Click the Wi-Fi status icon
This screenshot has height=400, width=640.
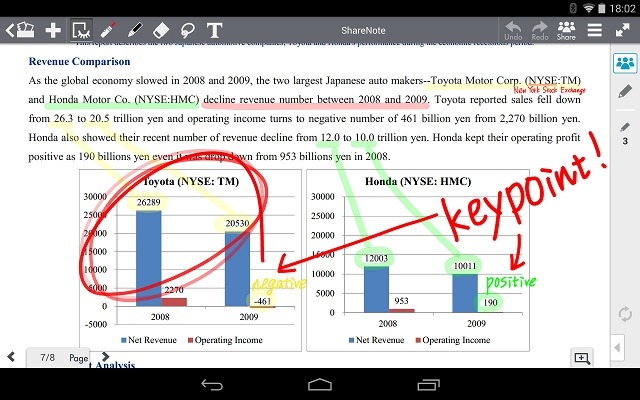click(588, 8)
